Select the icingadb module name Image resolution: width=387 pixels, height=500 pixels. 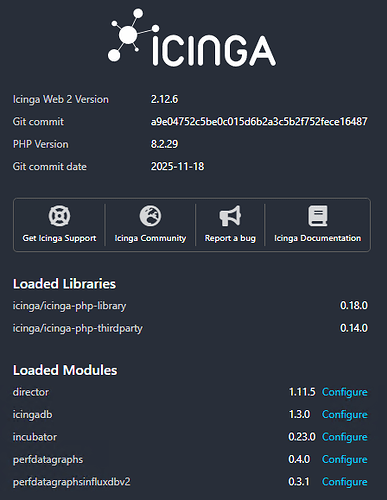[32, 414]
